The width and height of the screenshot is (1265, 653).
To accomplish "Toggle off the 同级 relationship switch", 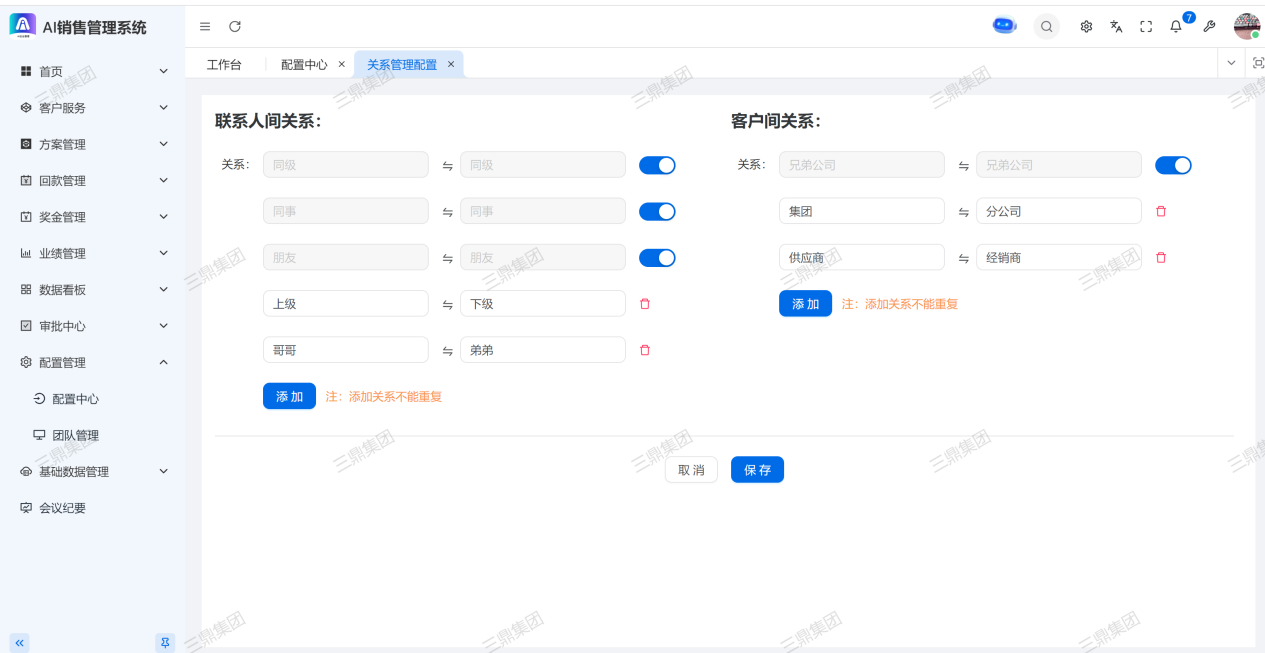I will [657, 165].
